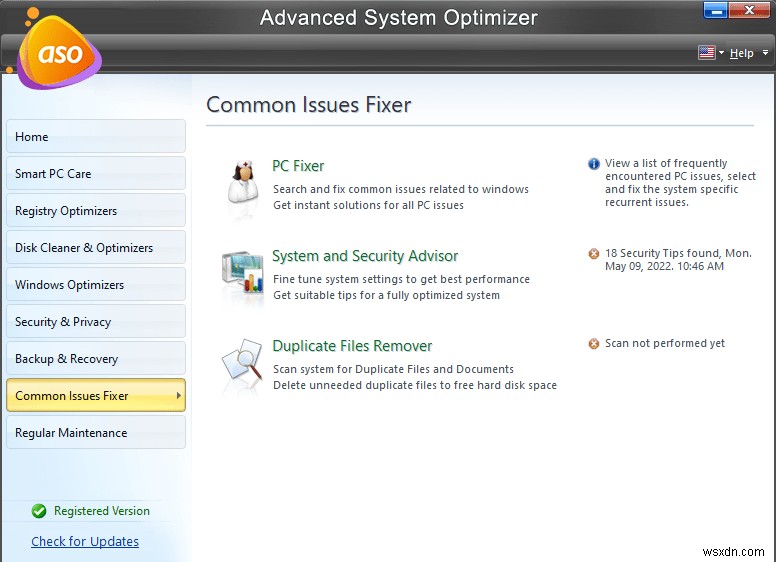Click the ASO logo
Screen dimensions: 776x562
[x=59, y=51]
